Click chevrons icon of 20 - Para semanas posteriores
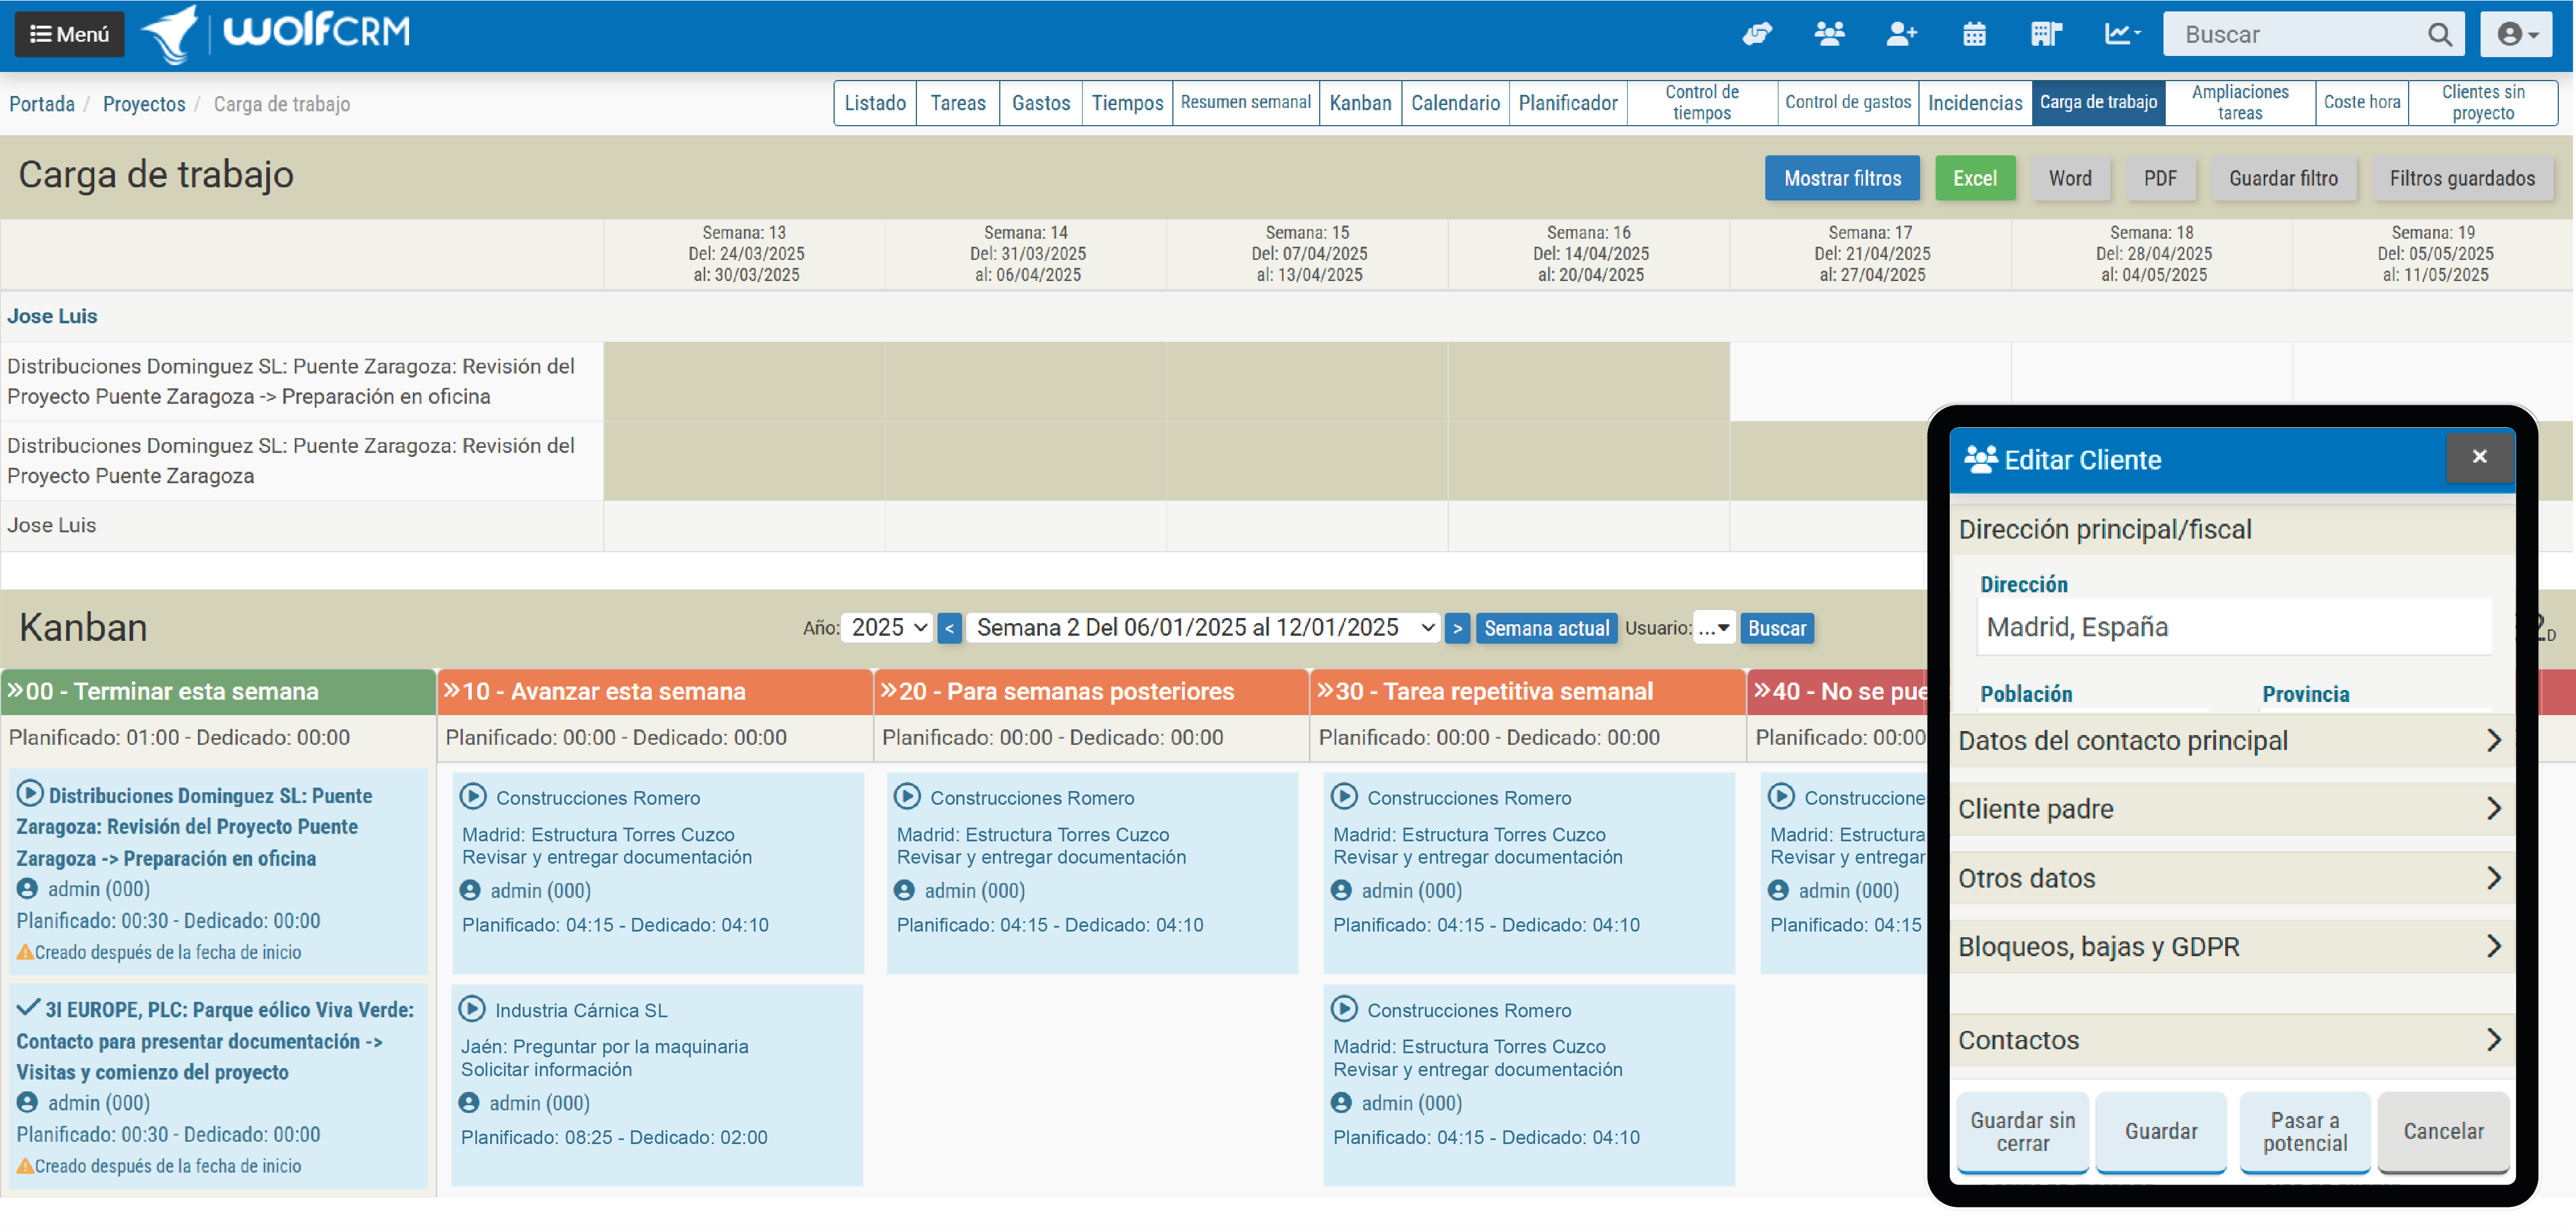Image resolution: width=2576 pixels, height=1232 pixels. point(888,691)
